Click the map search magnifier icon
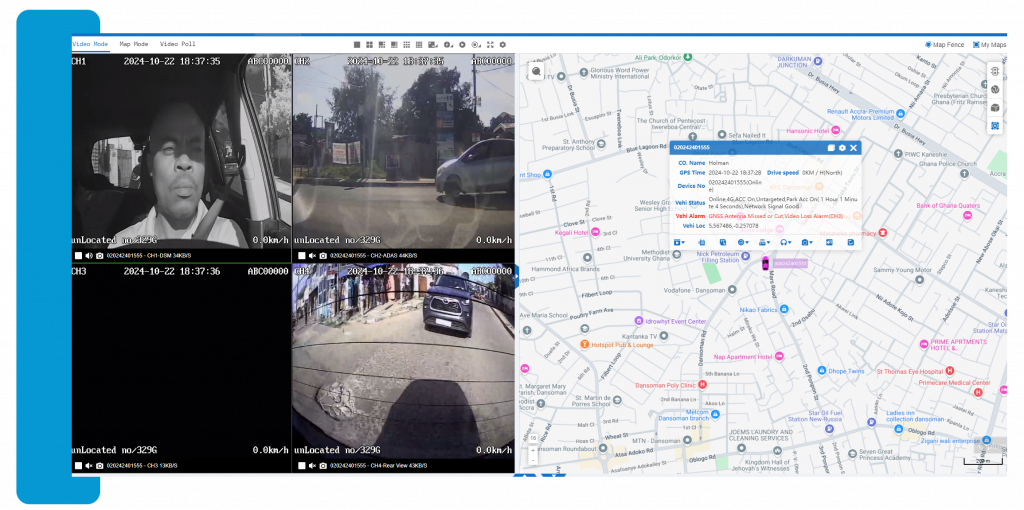 click(537, 72)
